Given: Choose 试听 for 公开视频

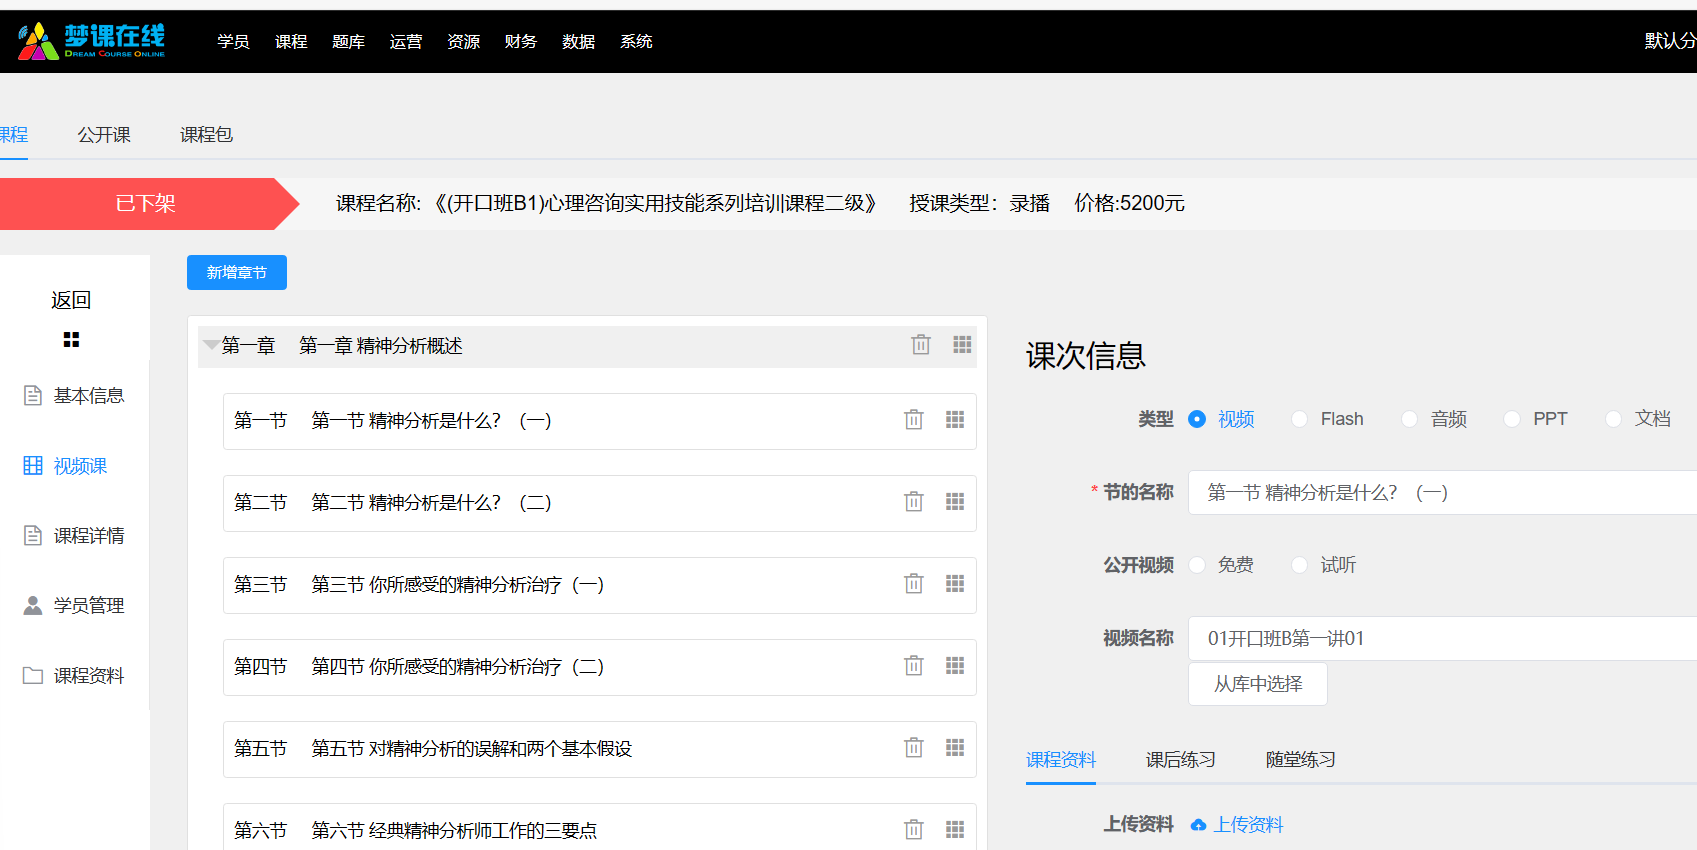Looking at the screenshot, I should point(1299,565).
